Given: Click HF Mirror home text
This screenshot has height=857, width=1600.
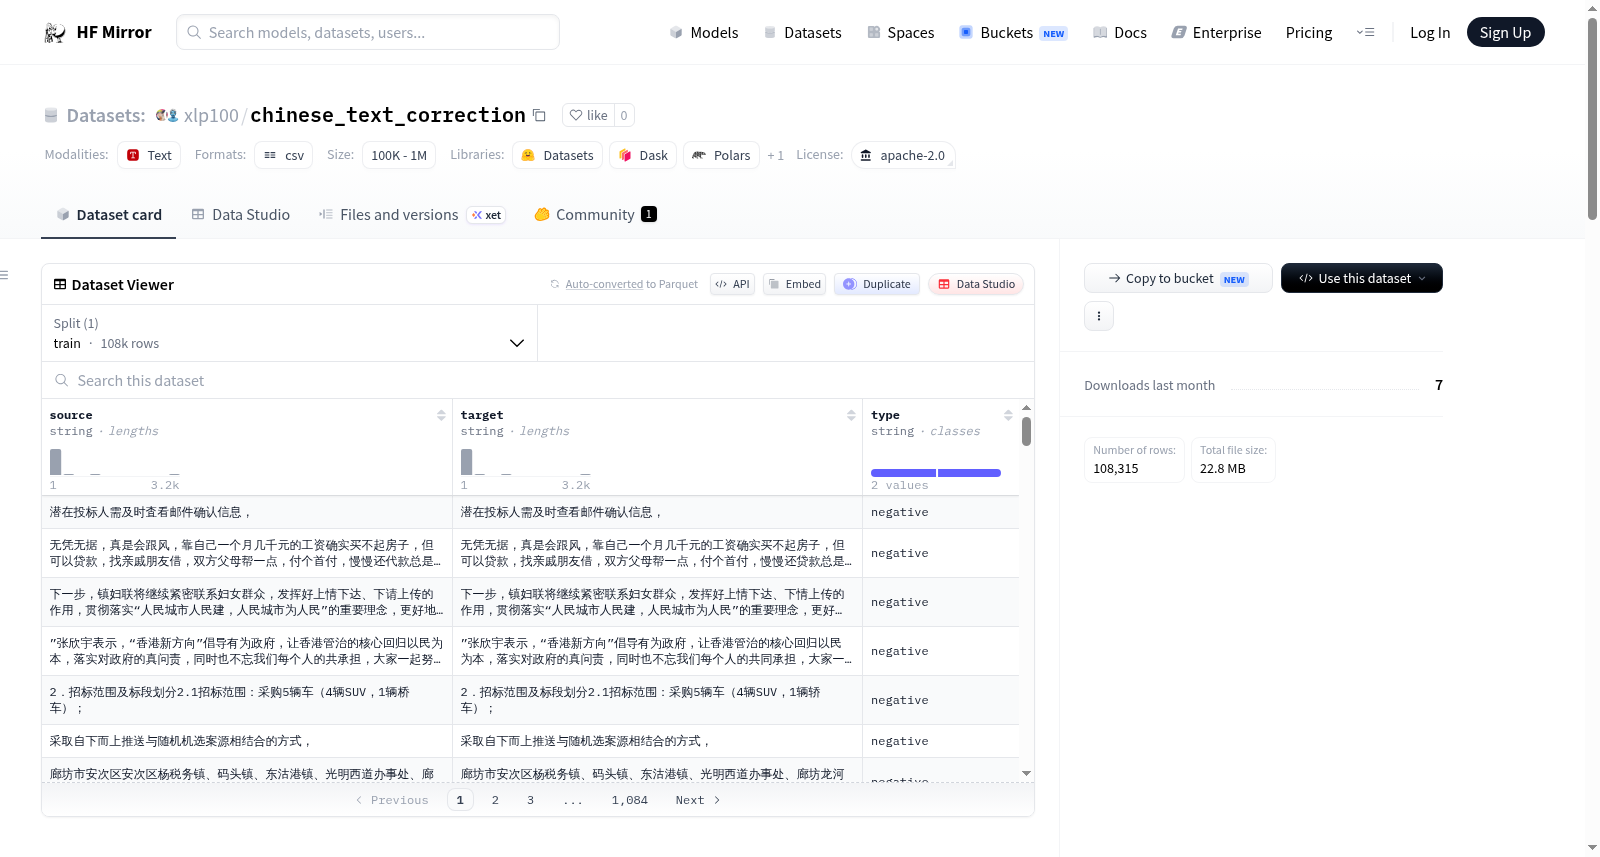Looking at the screenshot, I should (x=114, y=32).
